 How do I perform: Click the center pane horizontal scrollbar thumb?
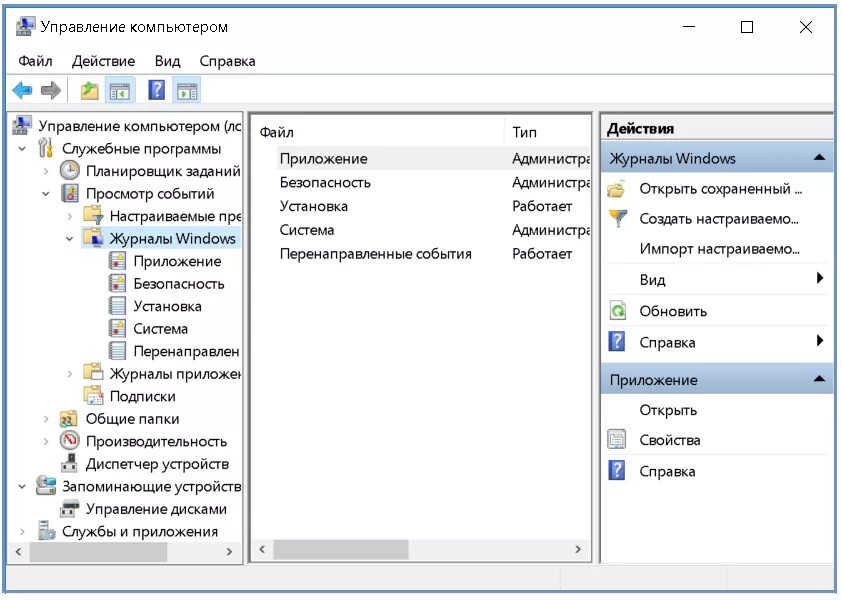click(x=340, y=549)
